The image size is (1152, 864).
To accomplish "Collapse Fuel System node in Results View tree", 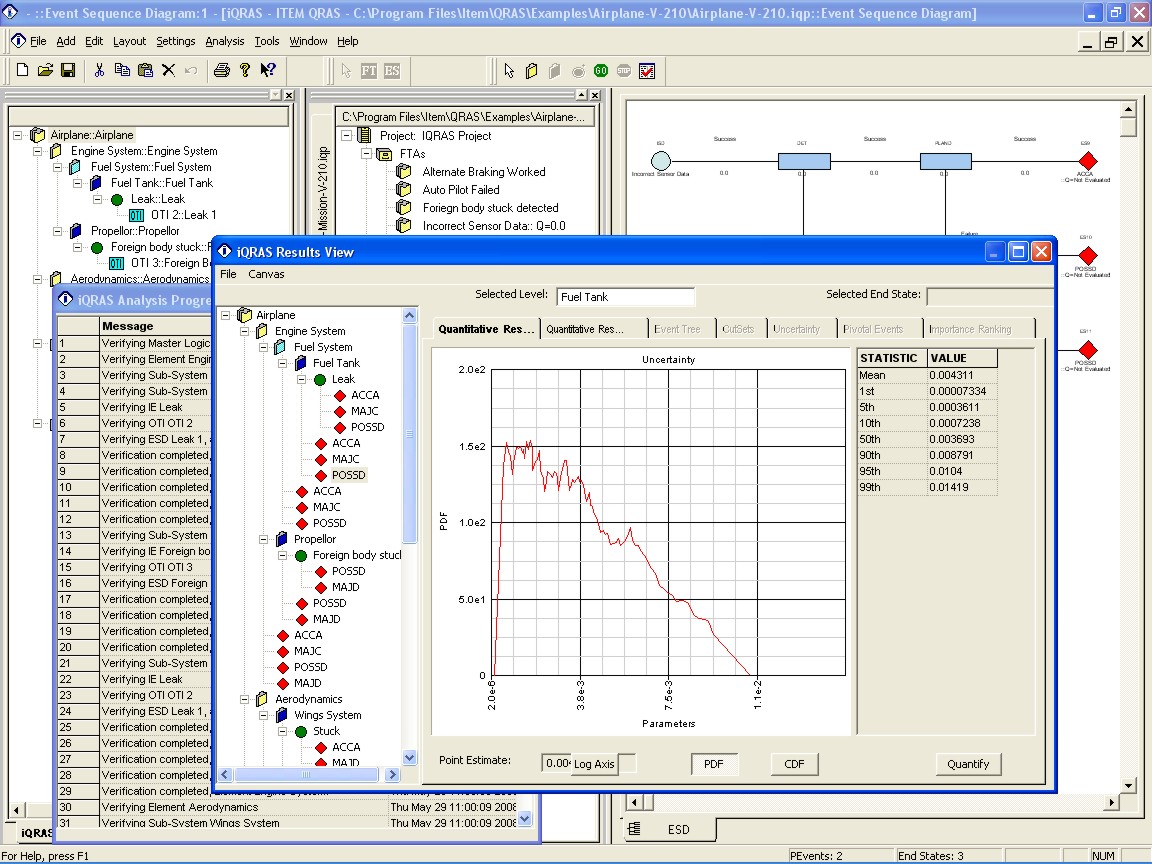I will click(x=264, y=348).
